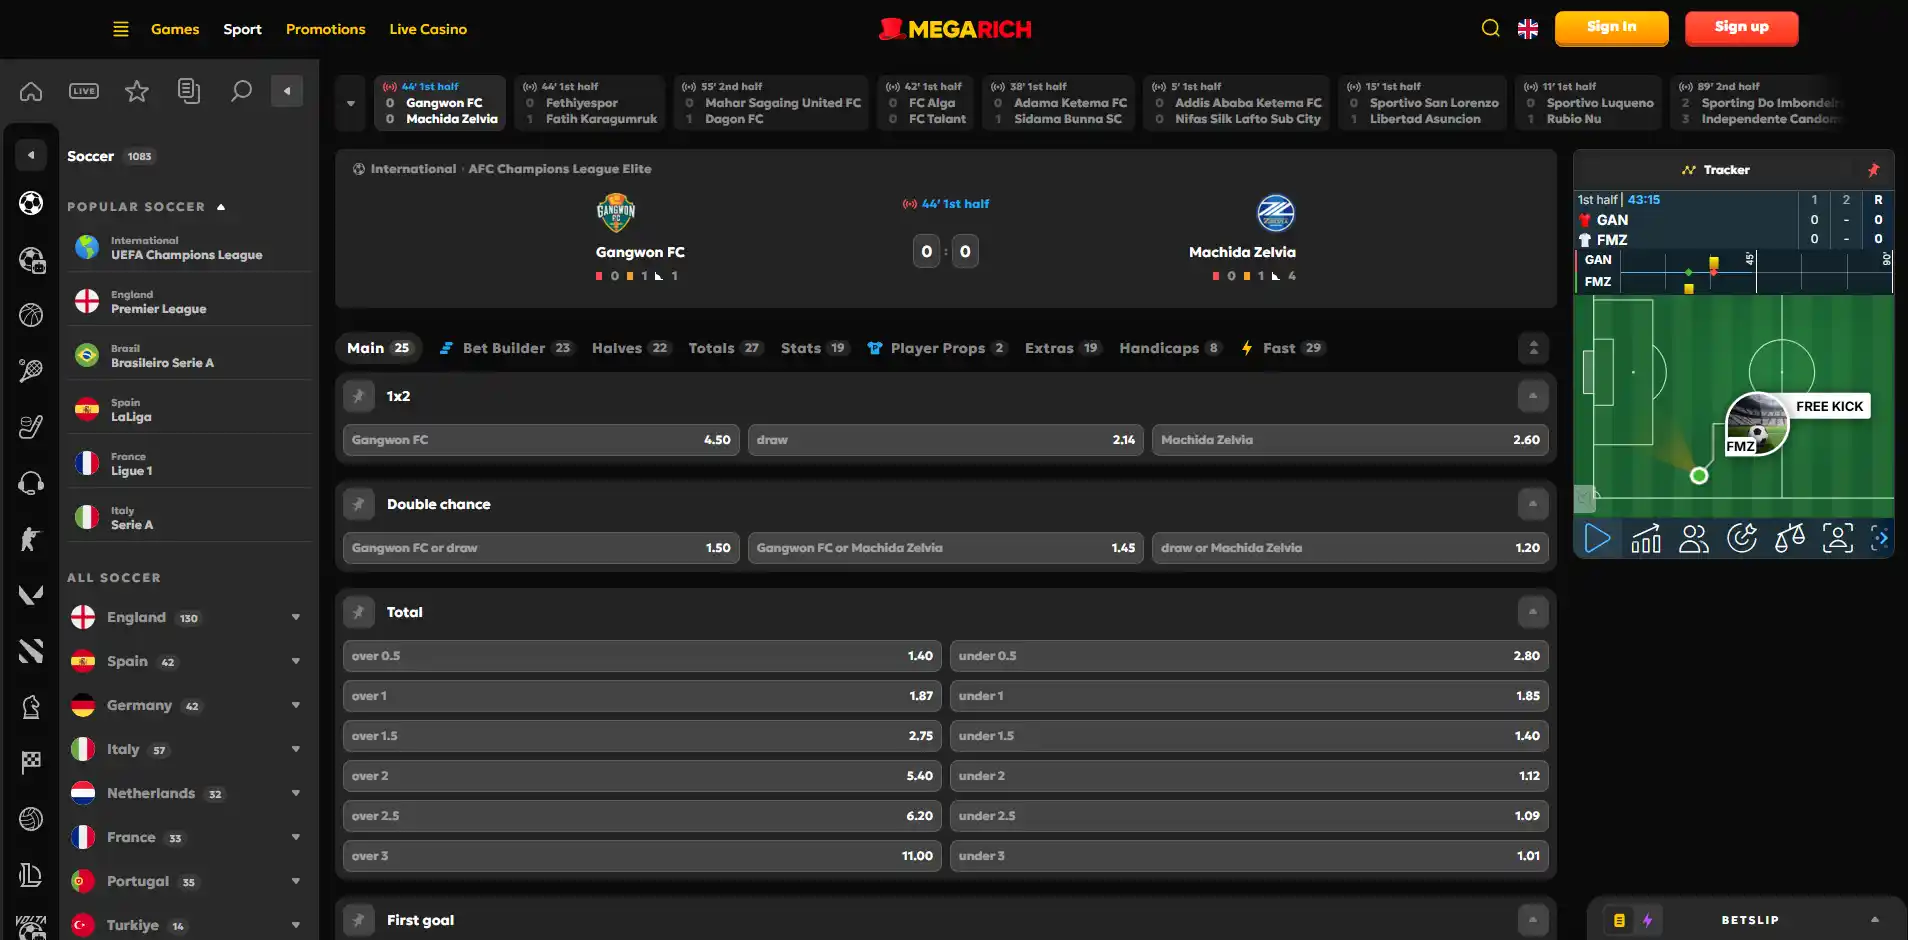Collapse the Double chance market section

[x=1532, y=504]
